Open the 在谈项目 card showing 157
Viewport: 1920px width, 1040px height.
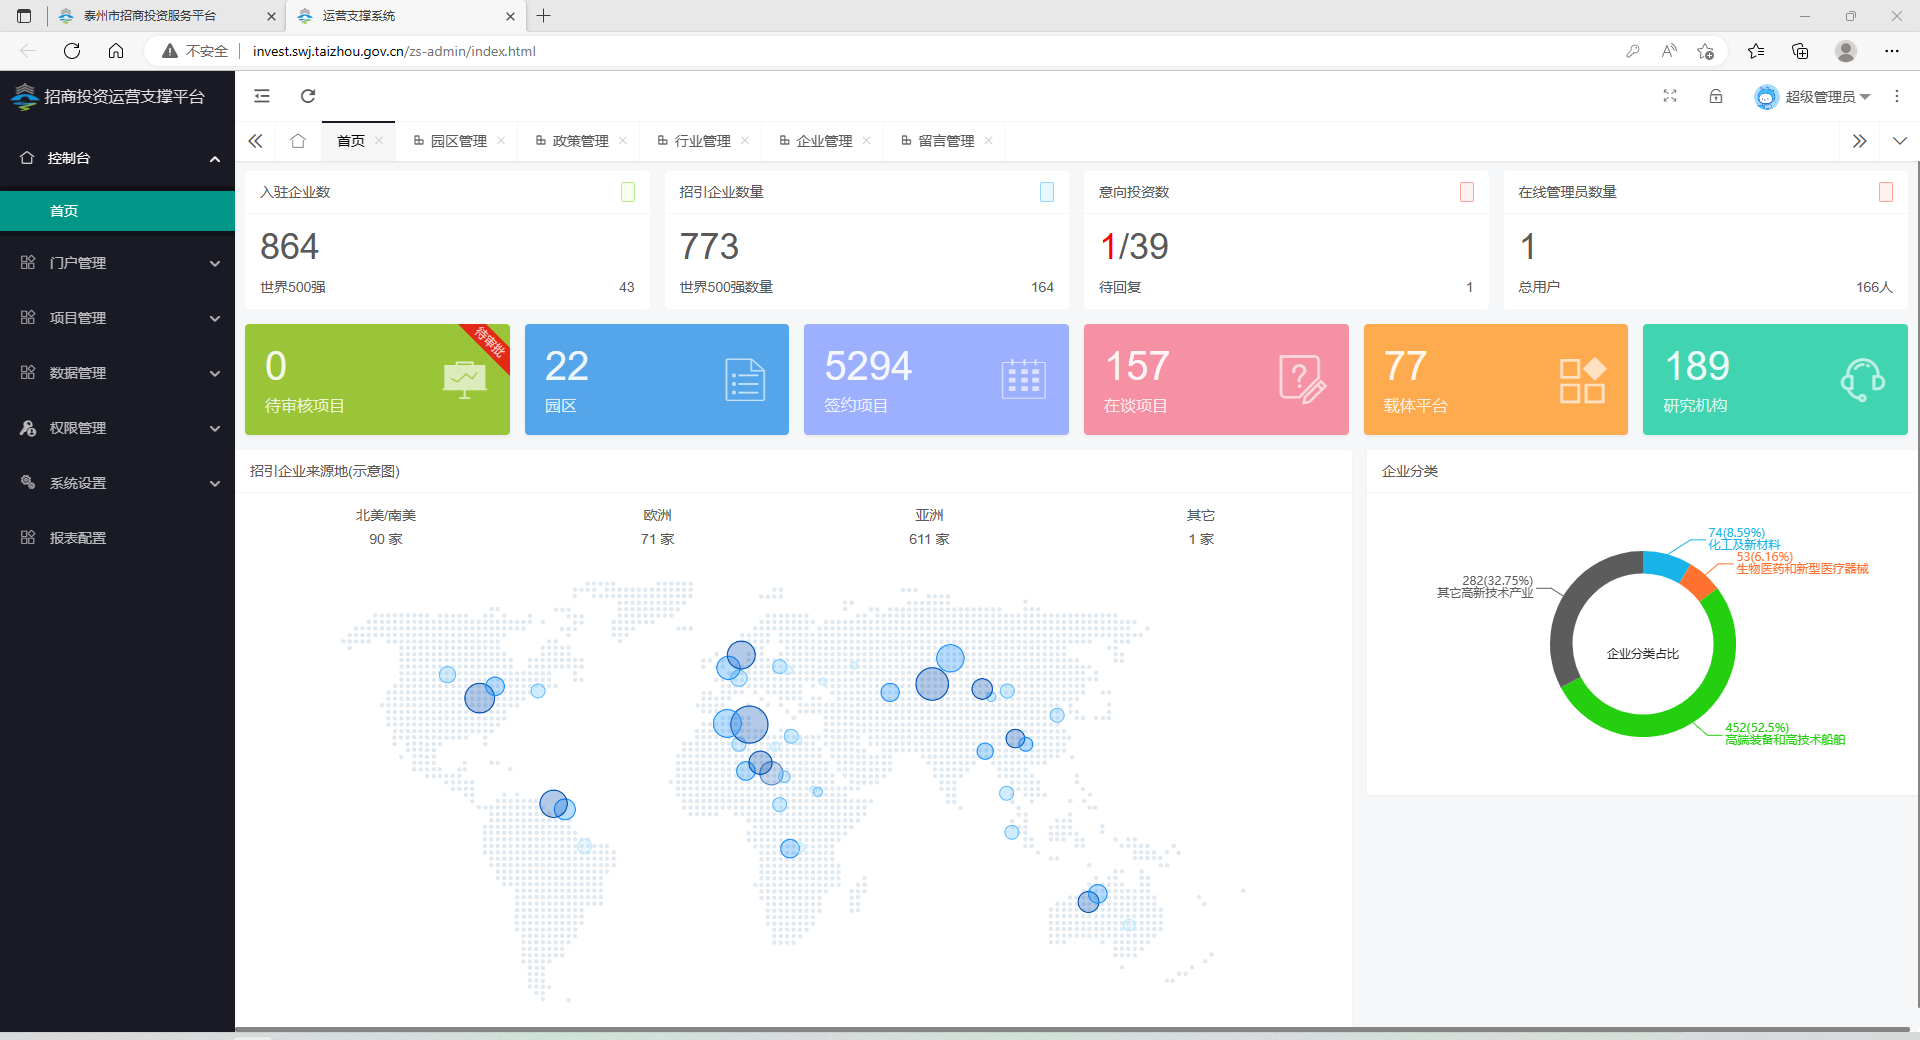(x=1216, y=379)
